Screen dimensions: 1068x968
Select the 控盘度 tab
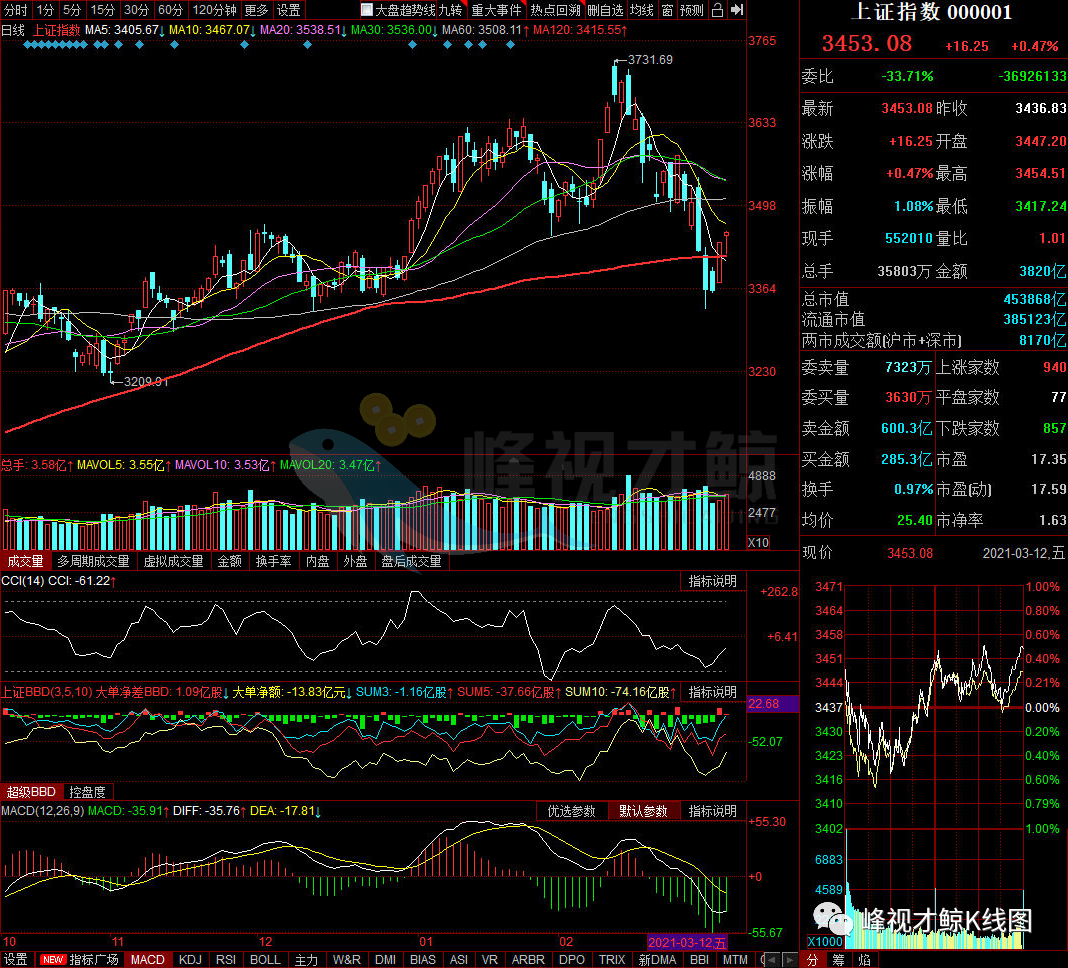pyautogui.click(x=88, y=792)
